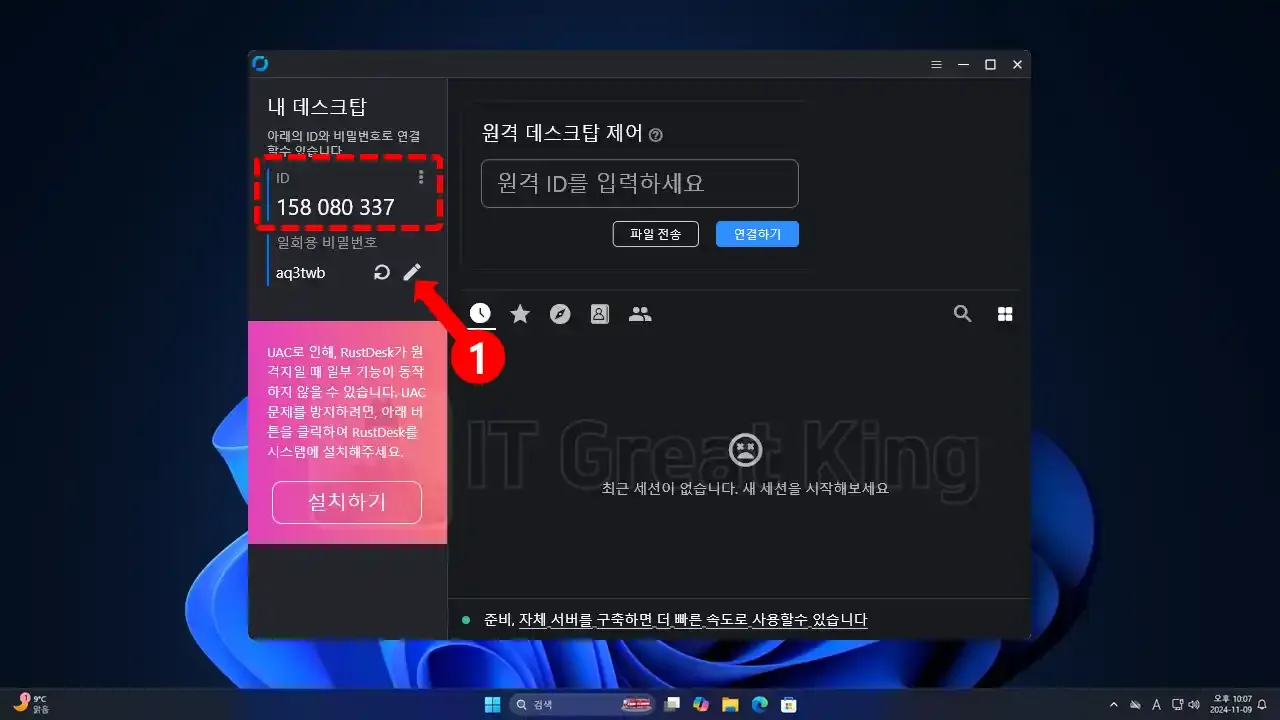Open the RustDesk hamburger settings menu
The width and height of the screenshot is (1280, 720).
point(936,64)
